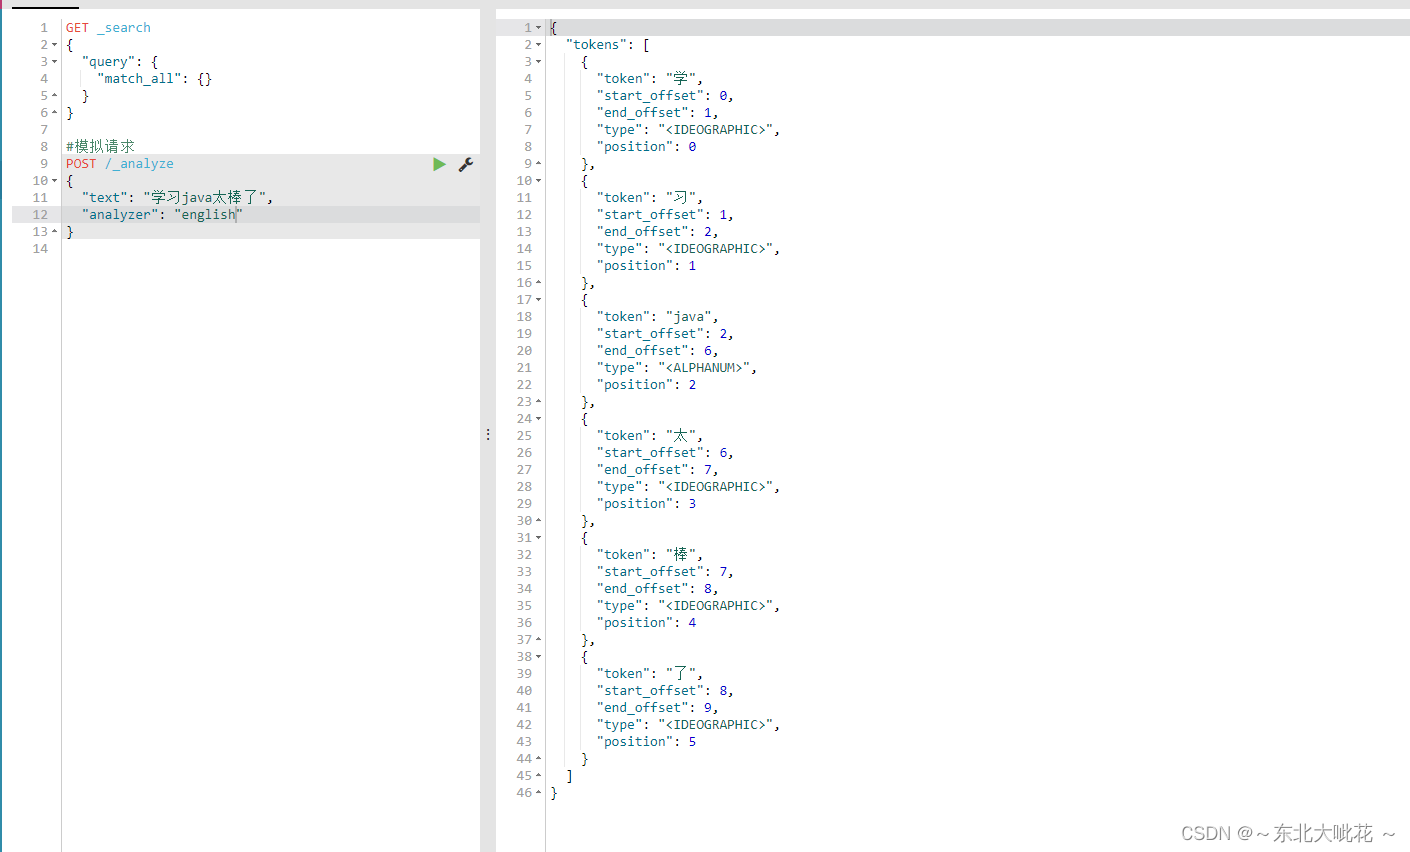Click the "analyzer": "english" line
Screen dimensions: 1410x852
(x=162, y=215)
